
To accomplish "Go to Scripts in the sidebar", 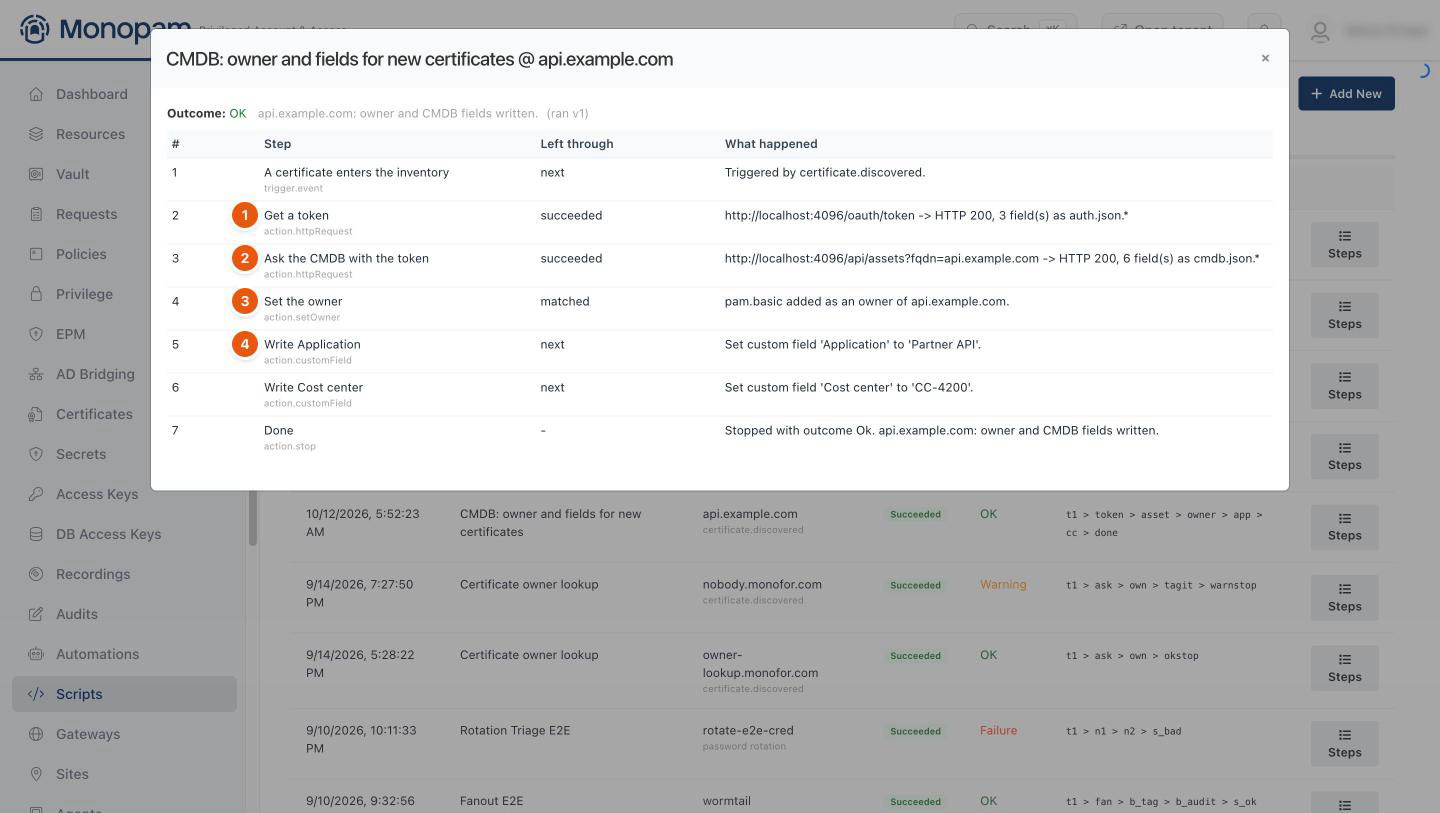I will click(124, 694).
